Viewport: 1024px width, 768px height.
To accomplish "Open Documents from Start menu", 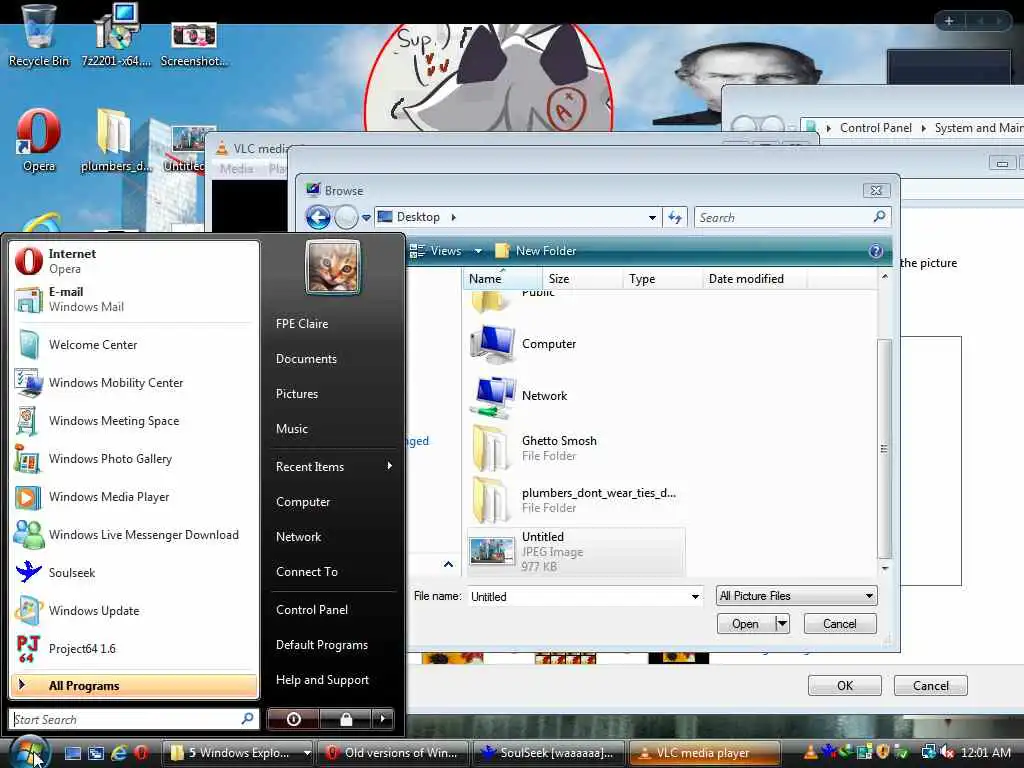I will [x=306, y=359].
